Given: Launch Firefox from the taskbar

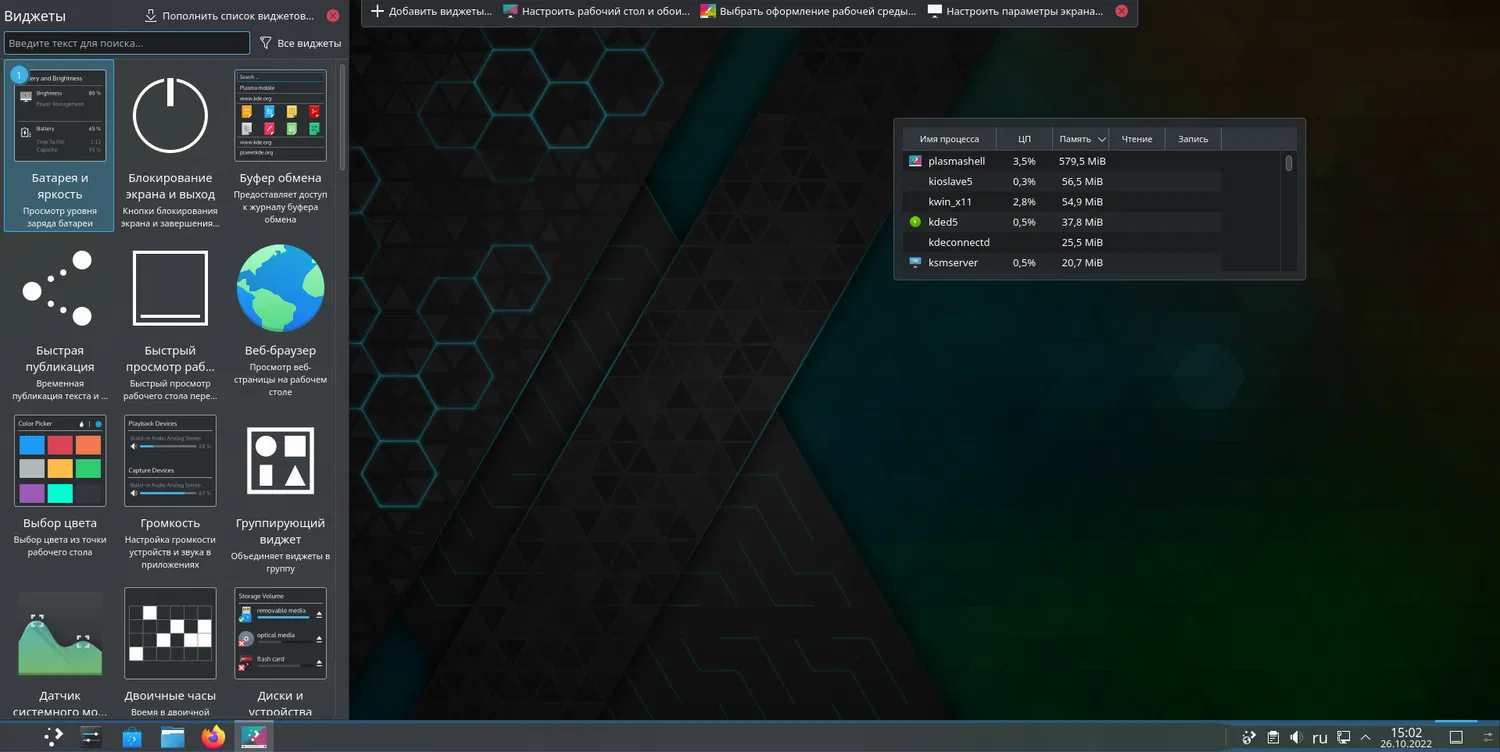Looking at the screenshot, I should [x=213, y=737].
